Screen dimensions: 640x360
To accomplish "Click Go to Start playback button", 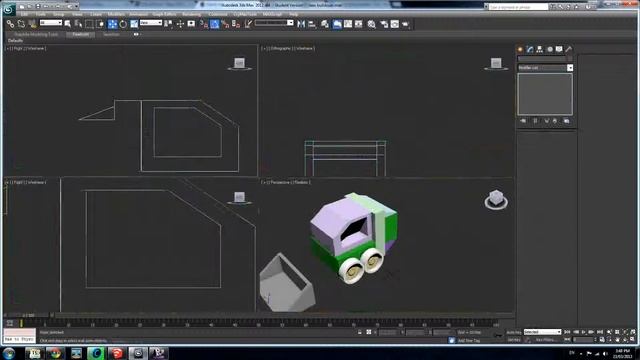I will (x=567, y=332).
